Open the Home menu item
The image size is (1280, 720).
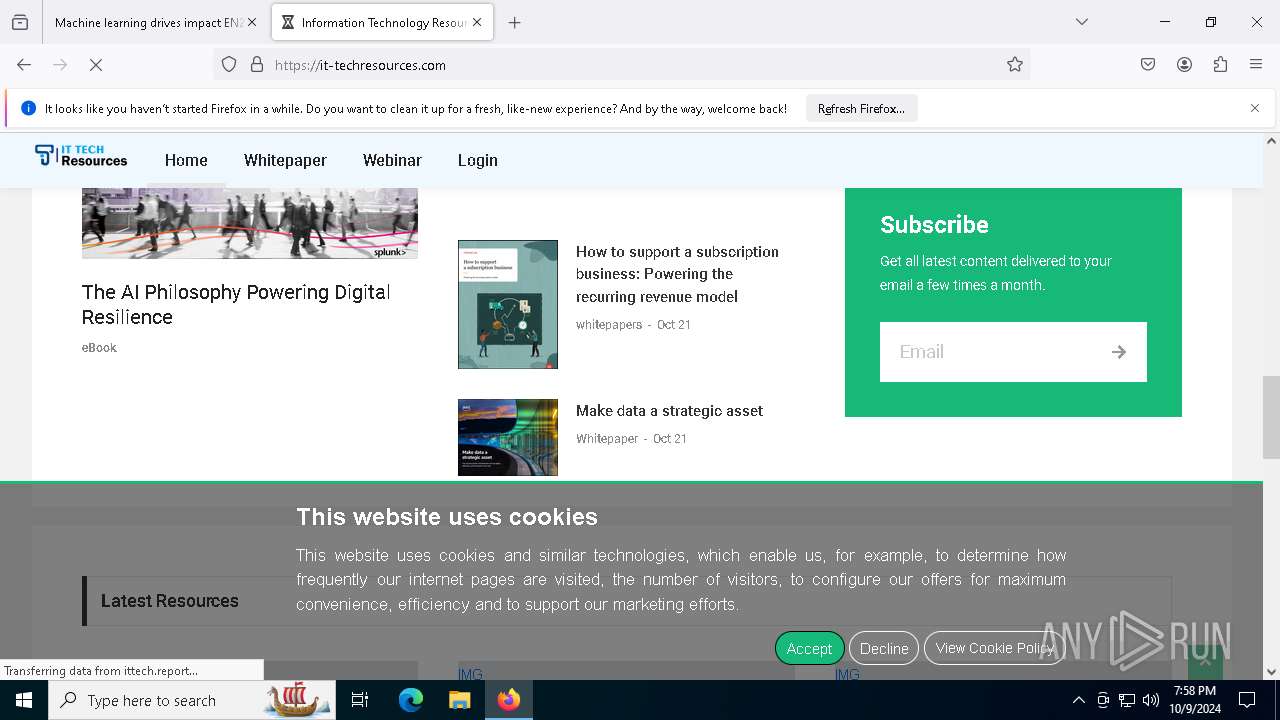coord(186,160)
